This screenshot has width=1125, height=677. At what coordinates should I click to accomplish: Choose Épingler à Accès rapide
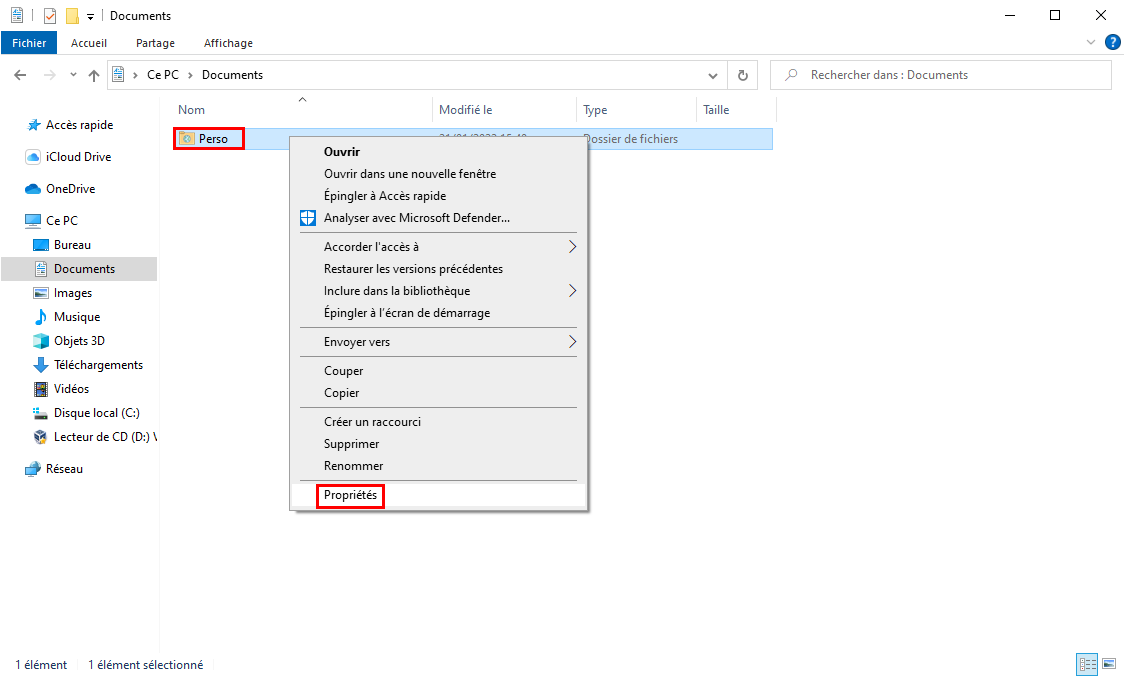click(438, 196)
